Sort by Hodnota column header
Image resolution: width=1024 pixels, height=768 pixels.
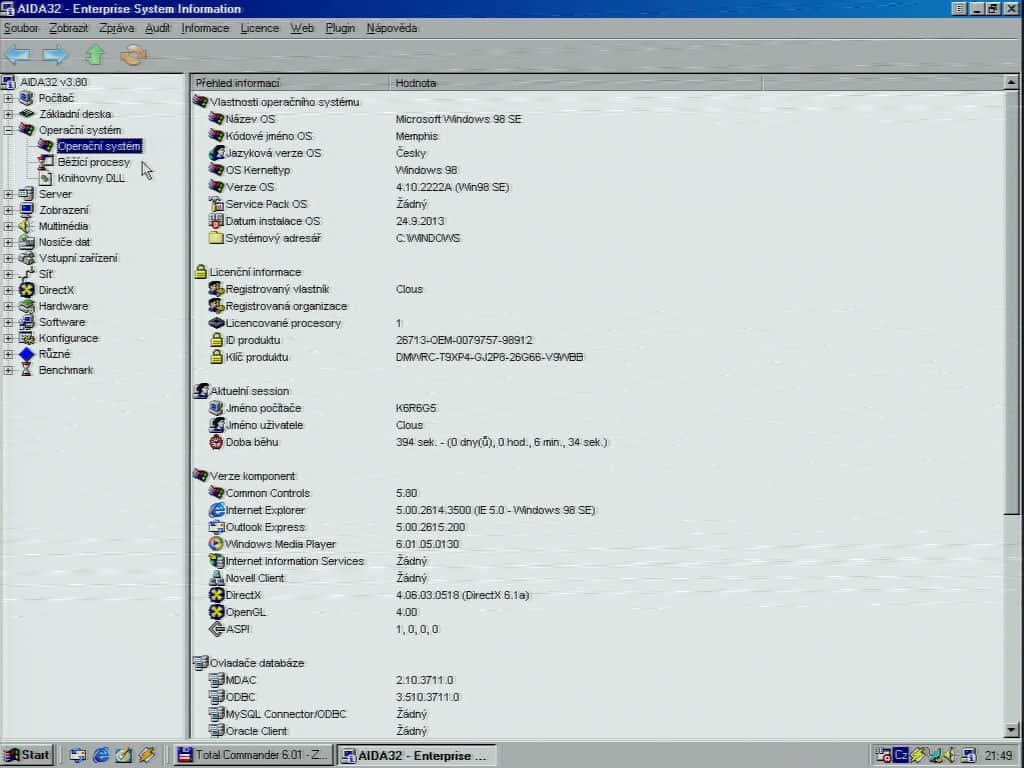[575, 83]
